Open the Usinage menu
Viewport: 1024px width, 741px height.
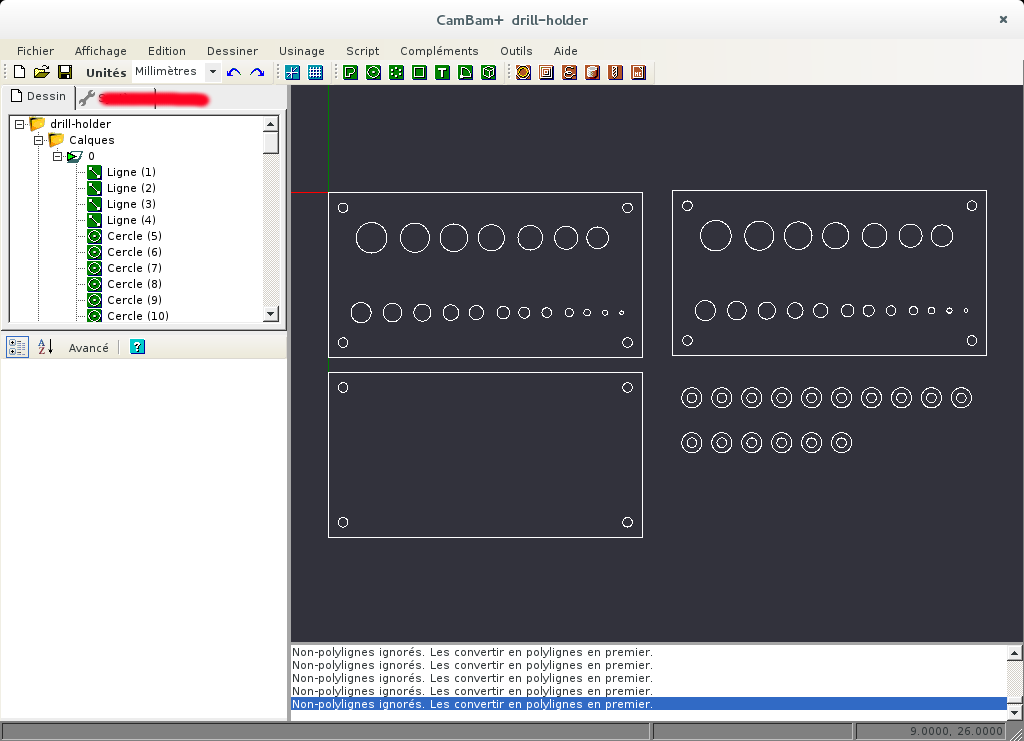click(x=301, y=51)
